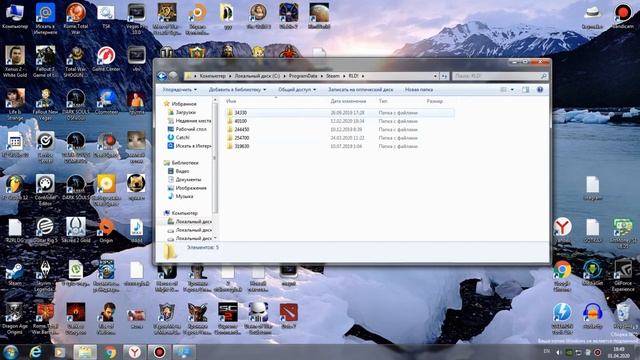Open the Life Is Strange desktop icon

click(x=15, y=104)
